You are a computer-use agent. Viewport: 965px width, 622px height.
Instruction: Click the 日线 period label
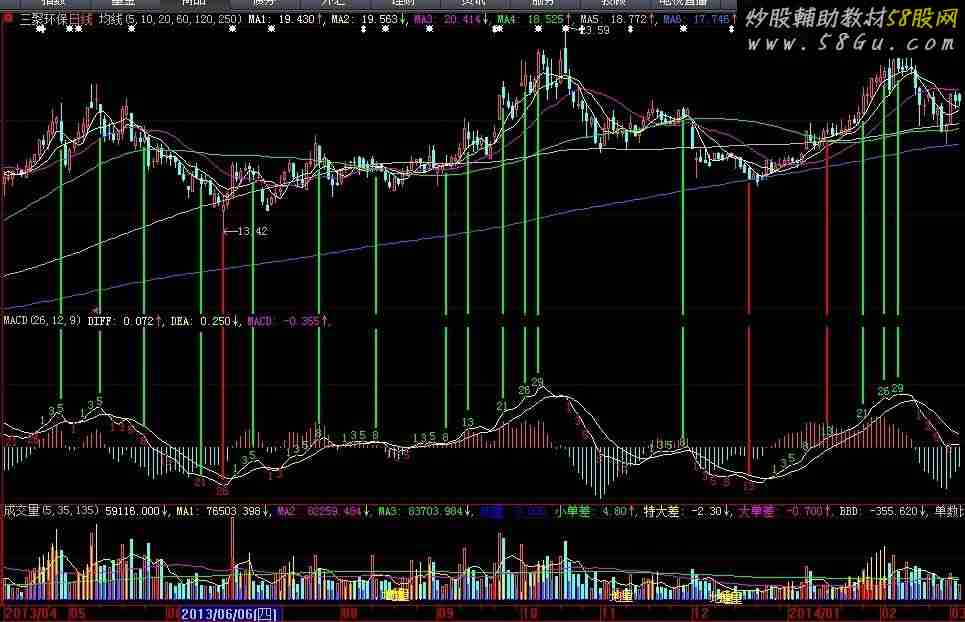coord(81,20)
